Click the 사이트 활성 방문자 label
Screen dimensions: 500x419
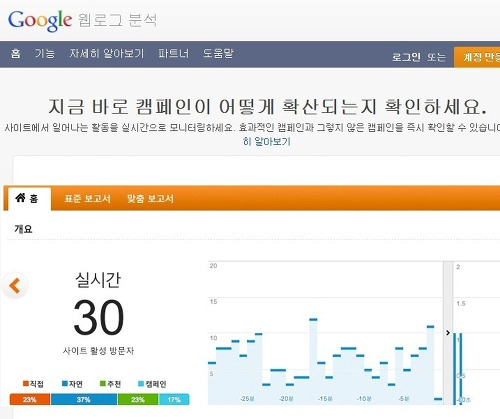click(x=98, y=351)
